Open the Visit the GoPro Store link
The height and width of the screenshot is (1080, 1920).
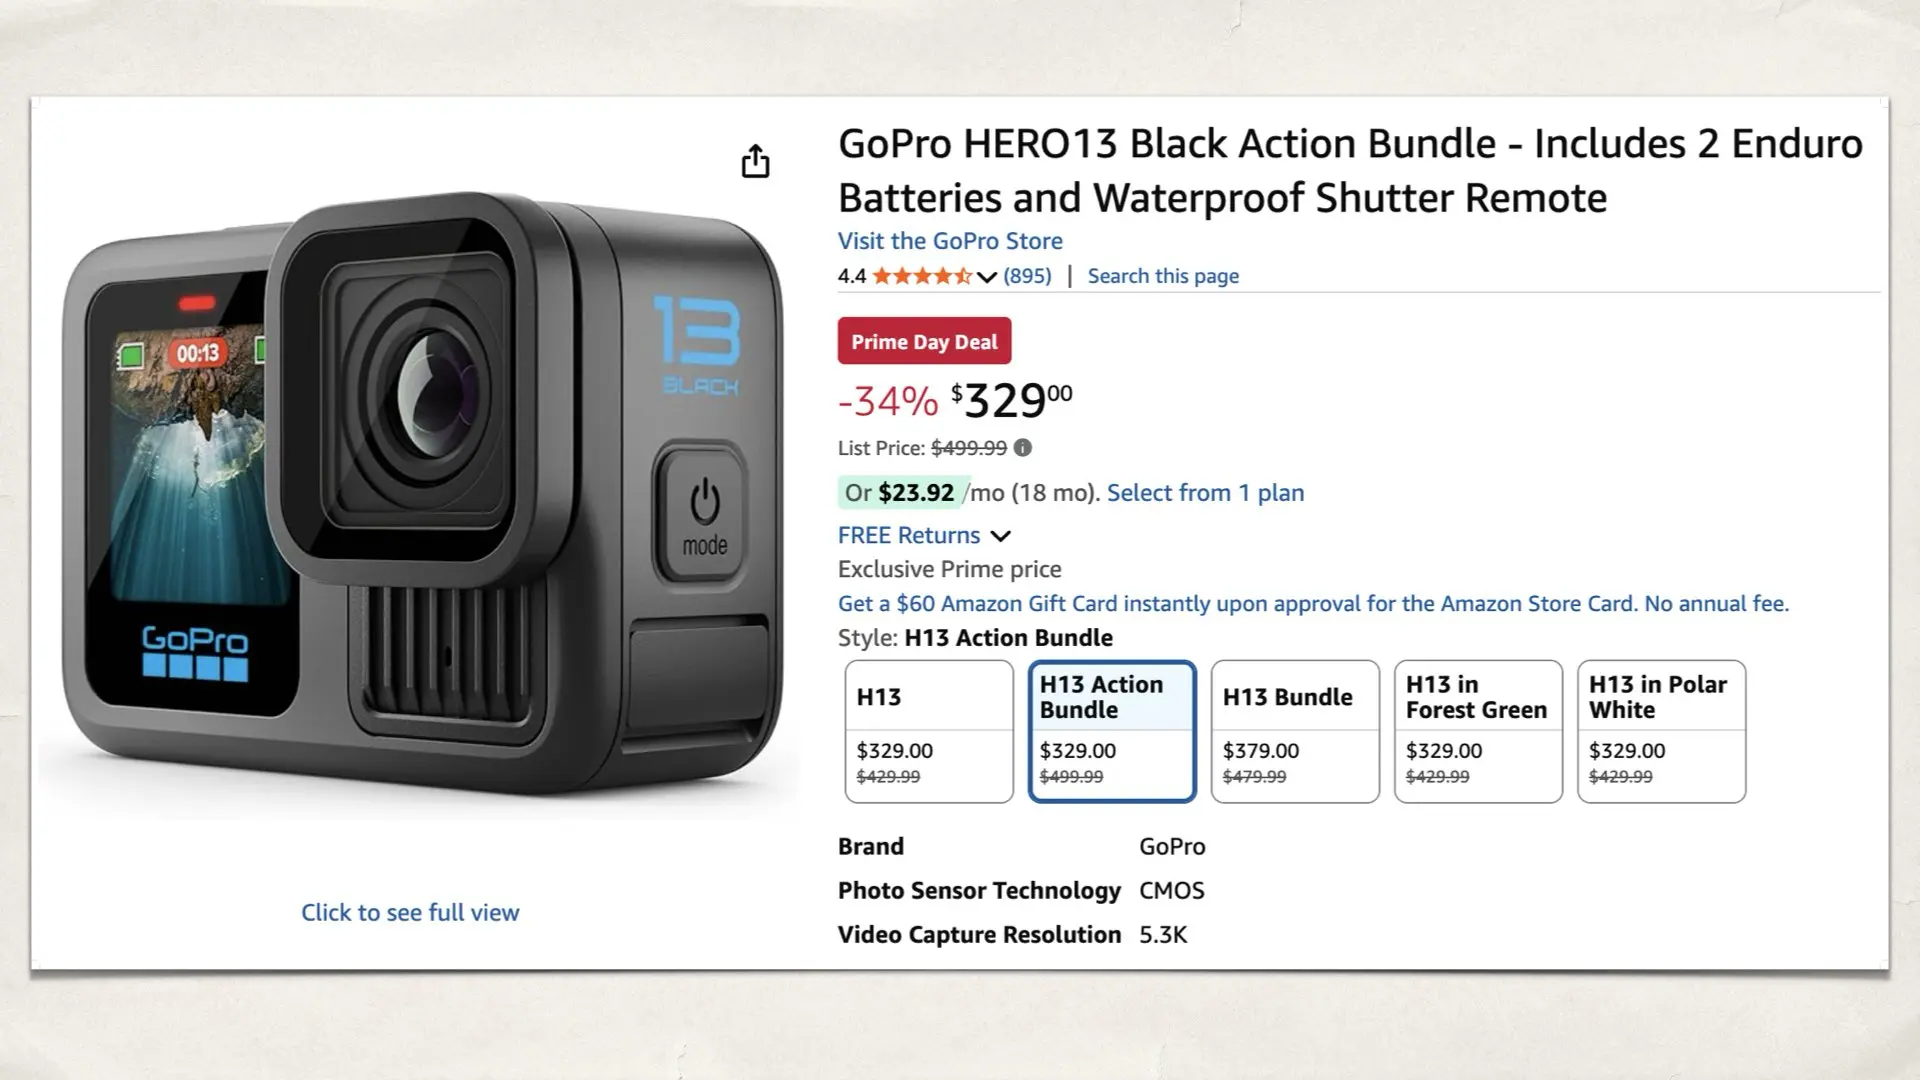pos(949,241)
